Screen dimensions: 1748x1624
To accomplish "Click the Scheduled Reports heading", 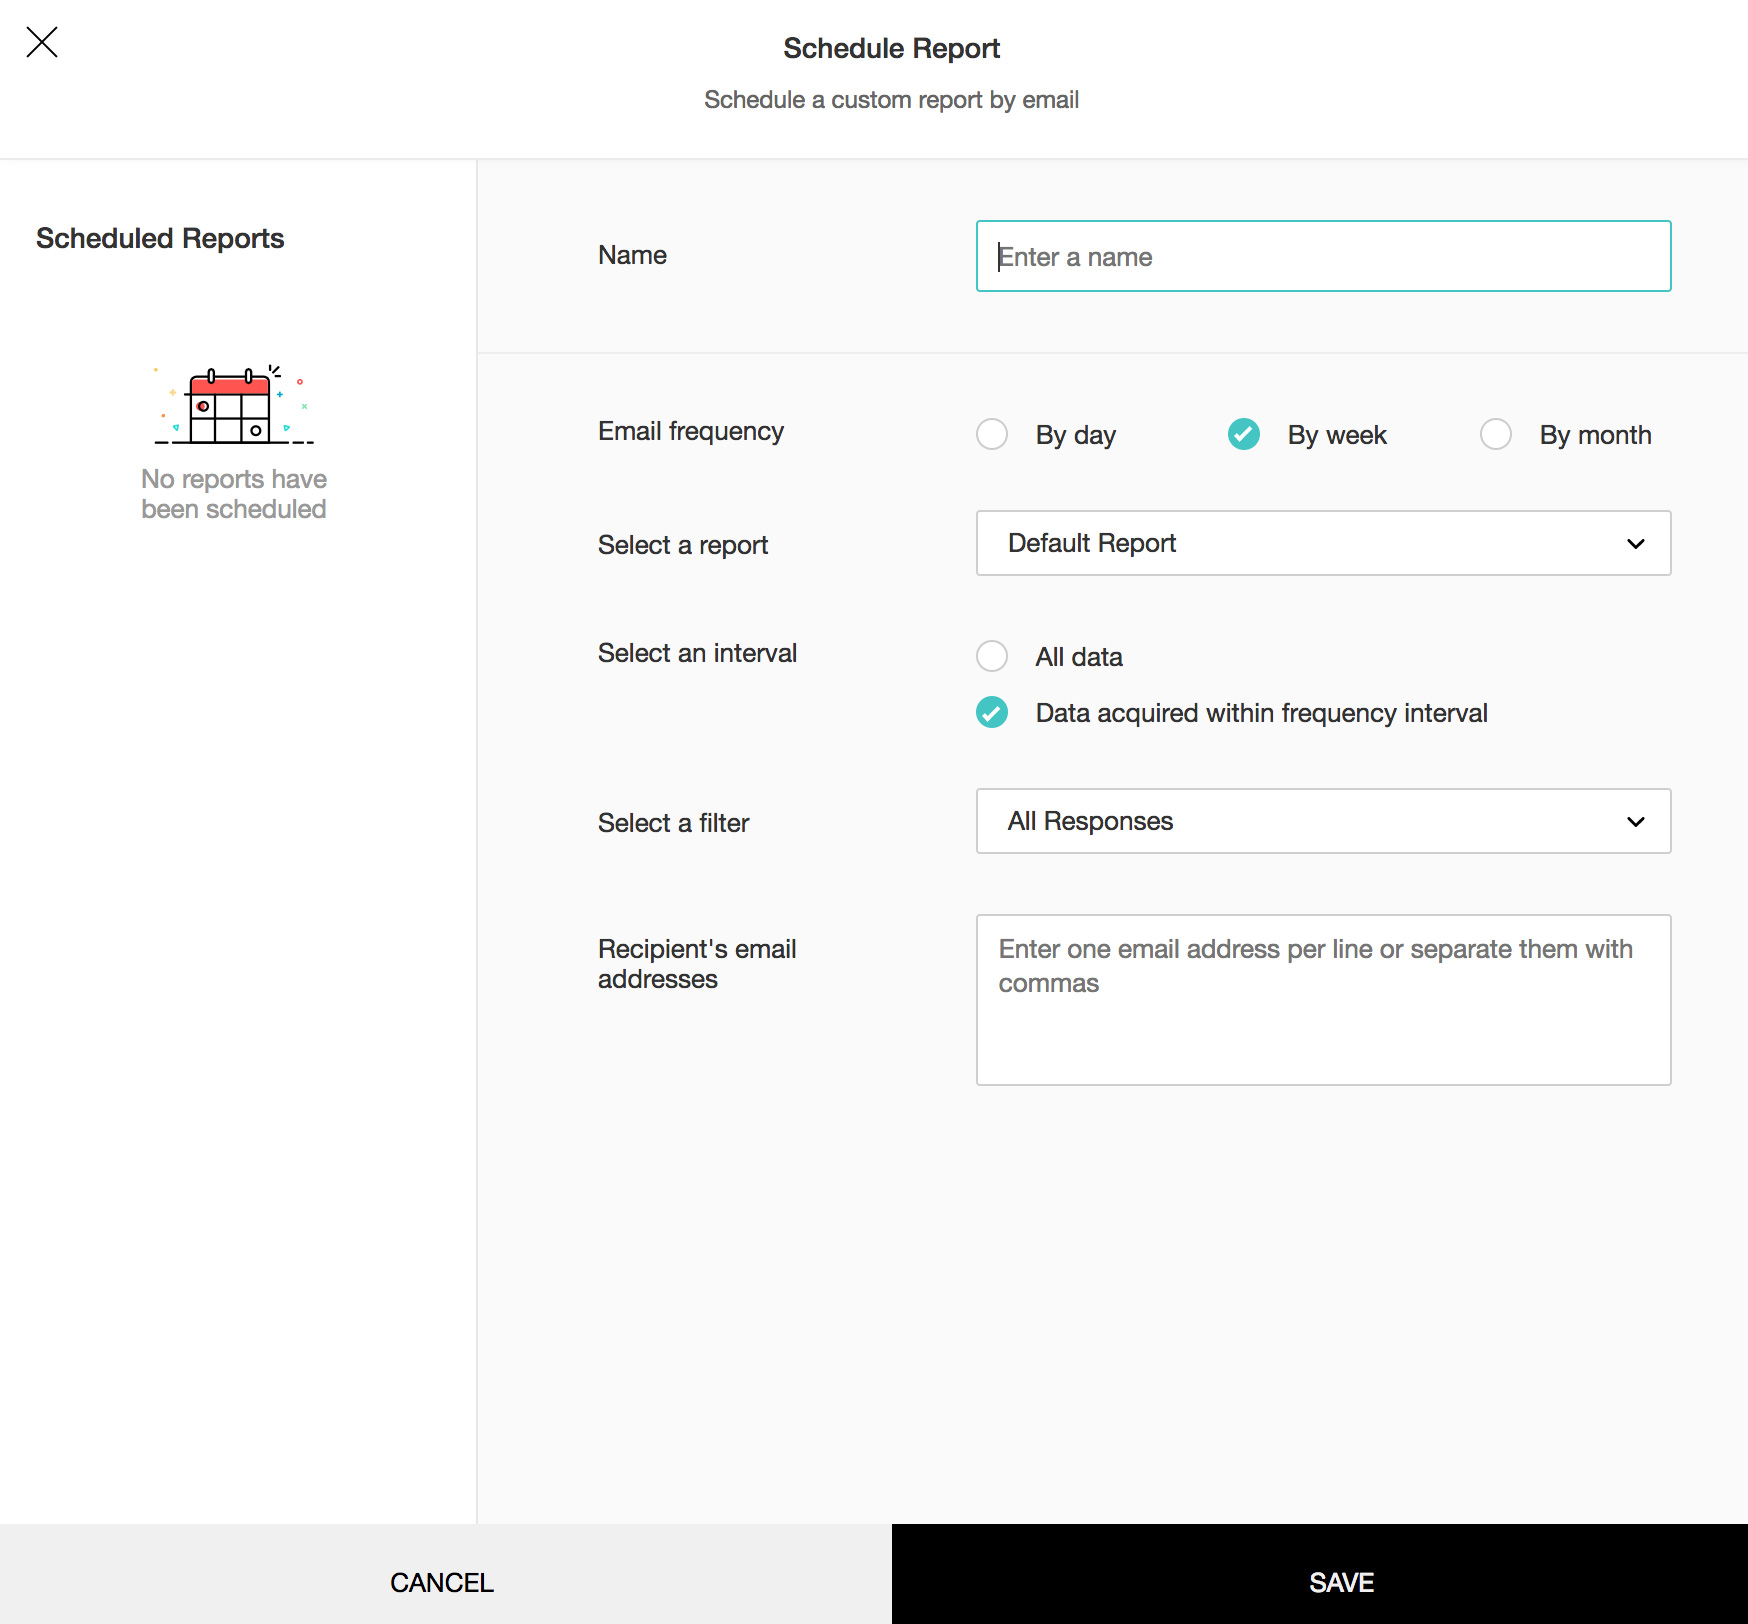I will coord(160,238).
